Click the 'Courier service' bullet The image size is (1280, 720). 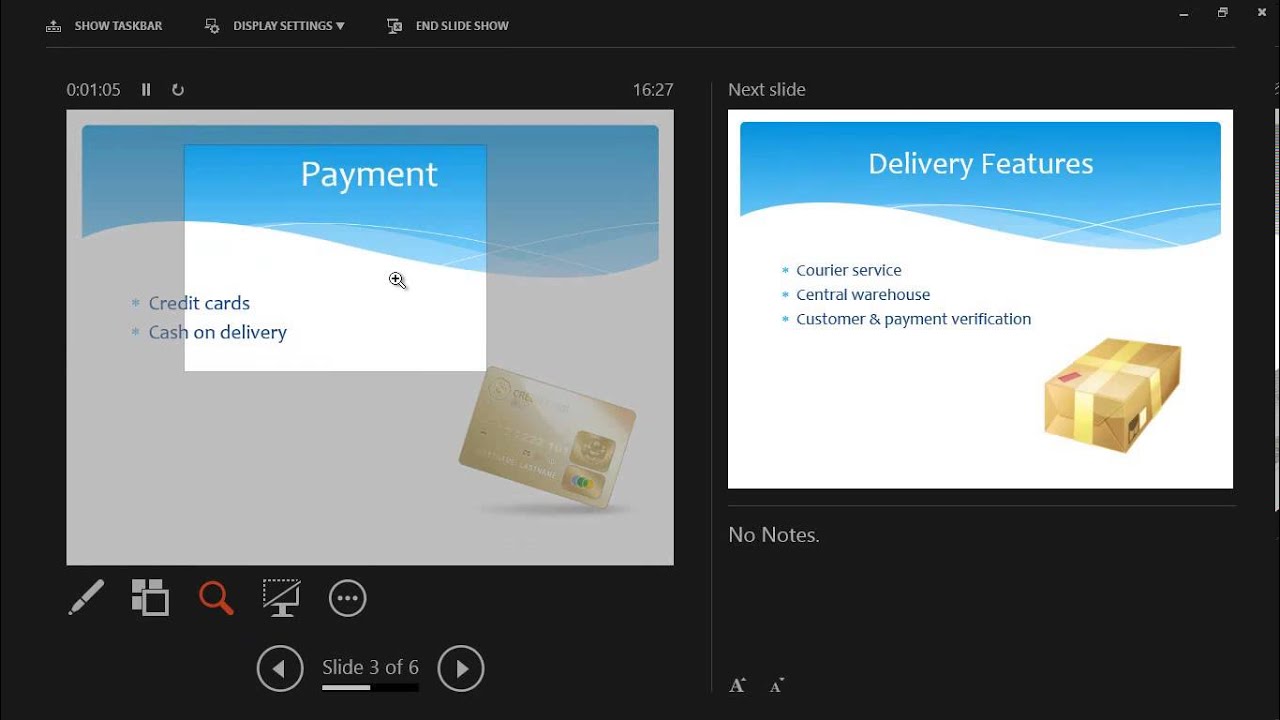849,270
